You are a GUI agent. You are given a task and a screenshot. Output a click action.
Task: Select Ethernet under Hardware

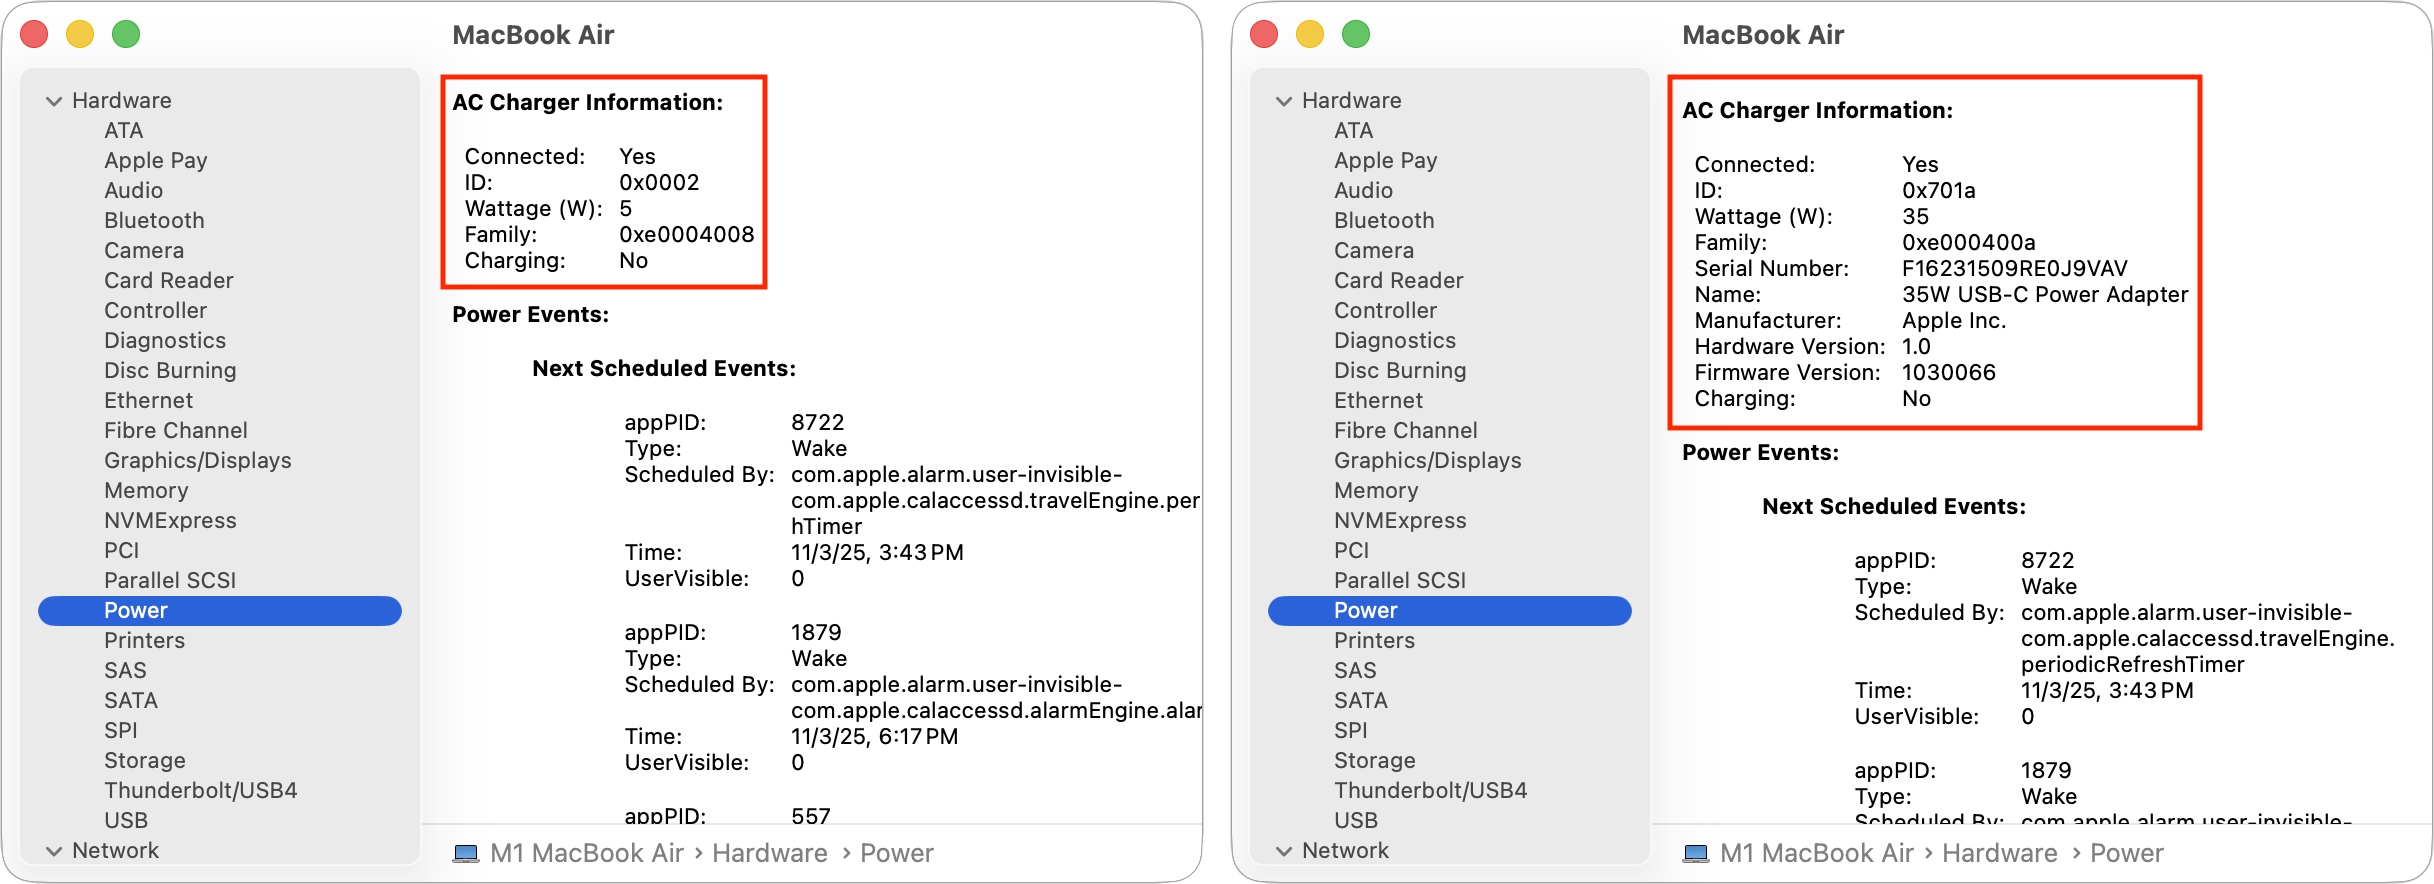[148, 400]
